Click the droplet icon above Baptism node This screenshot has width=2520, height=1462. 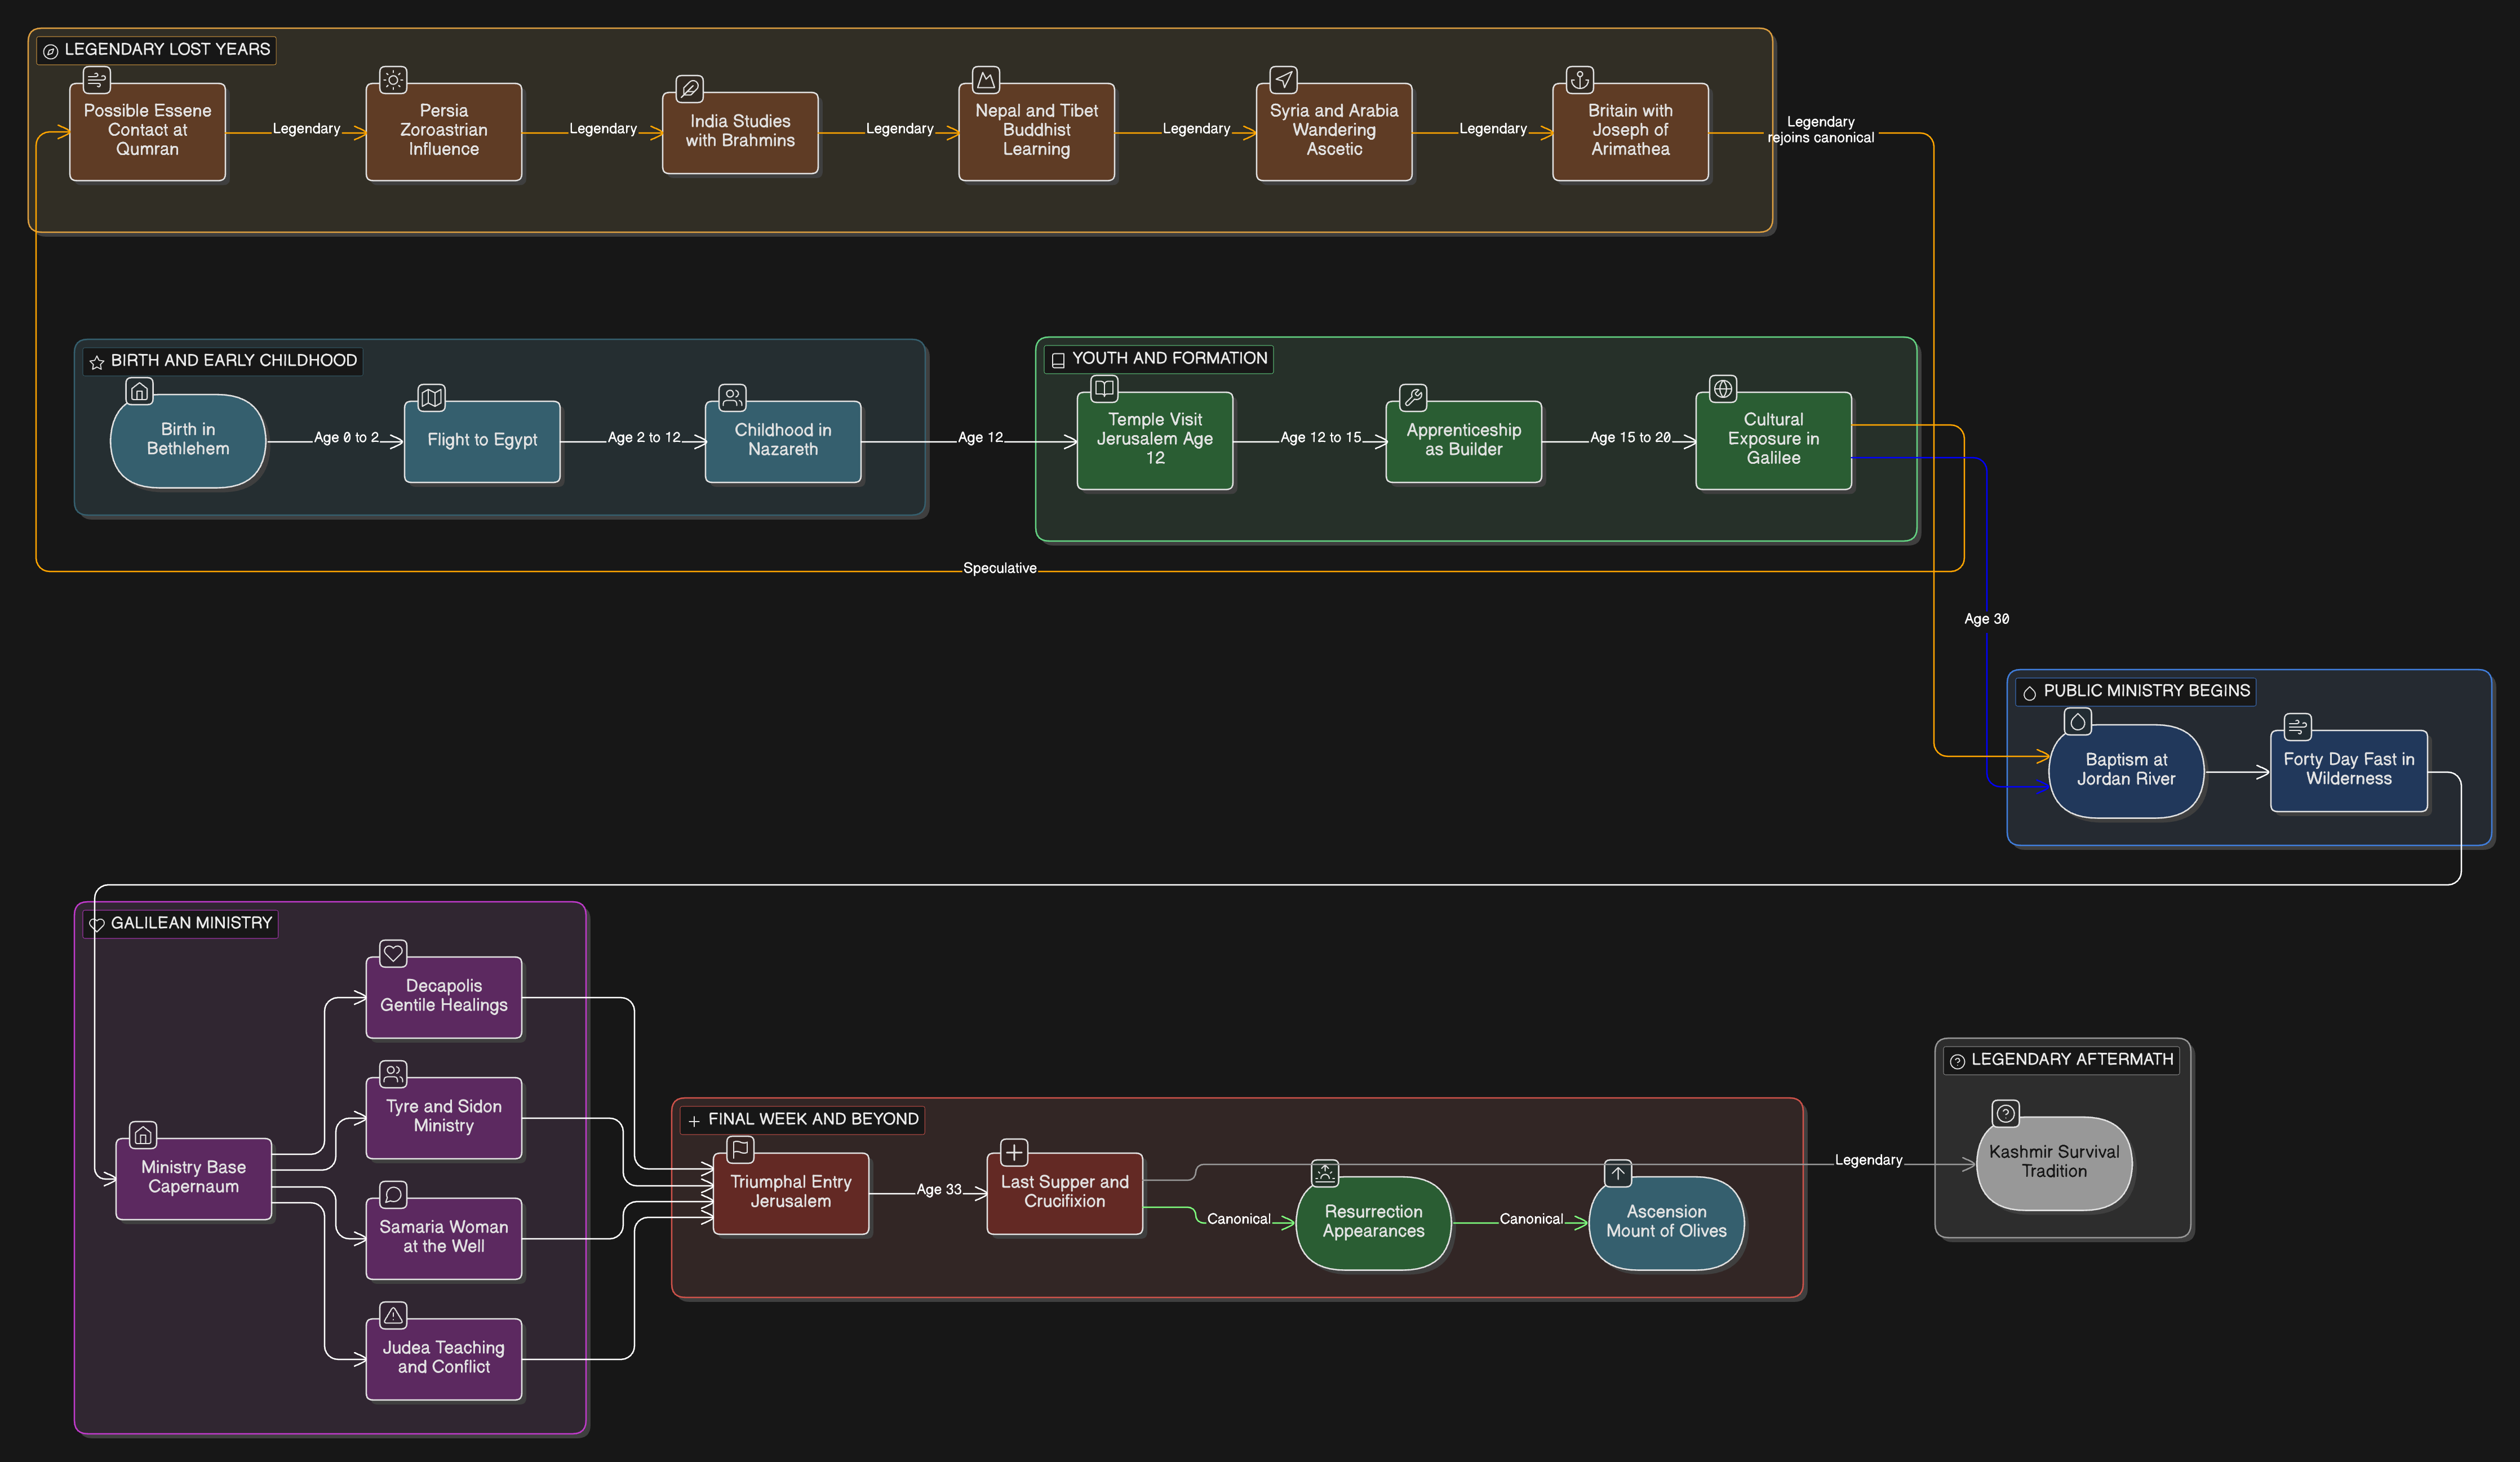2077,721
